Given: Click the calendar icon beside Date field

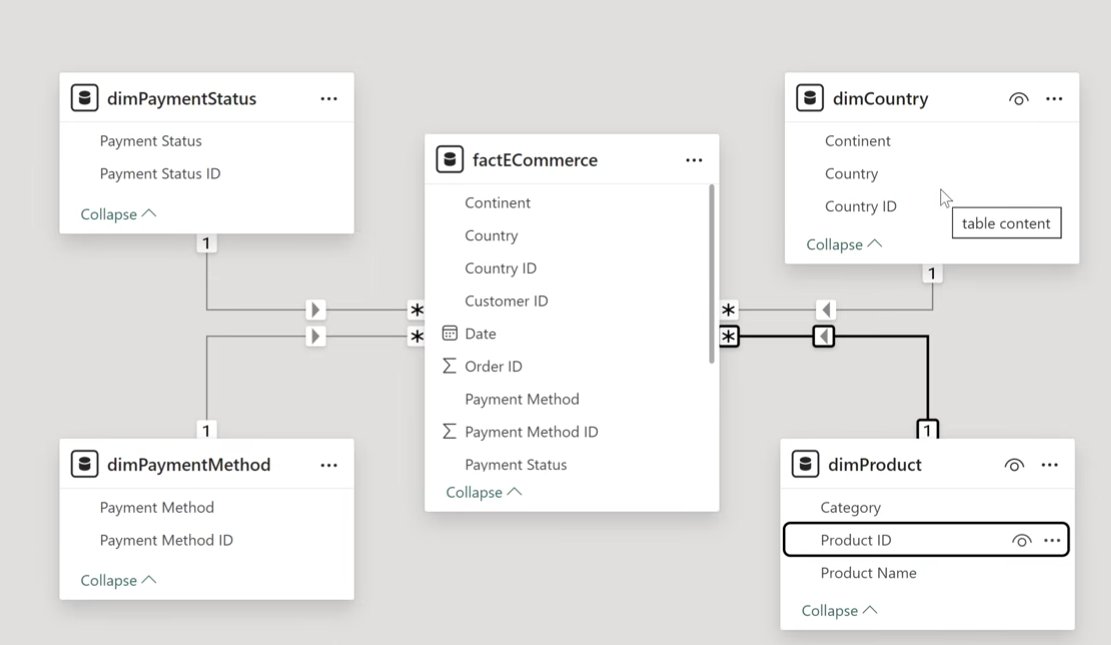Looking at the screenshot, I should point(449,333).
